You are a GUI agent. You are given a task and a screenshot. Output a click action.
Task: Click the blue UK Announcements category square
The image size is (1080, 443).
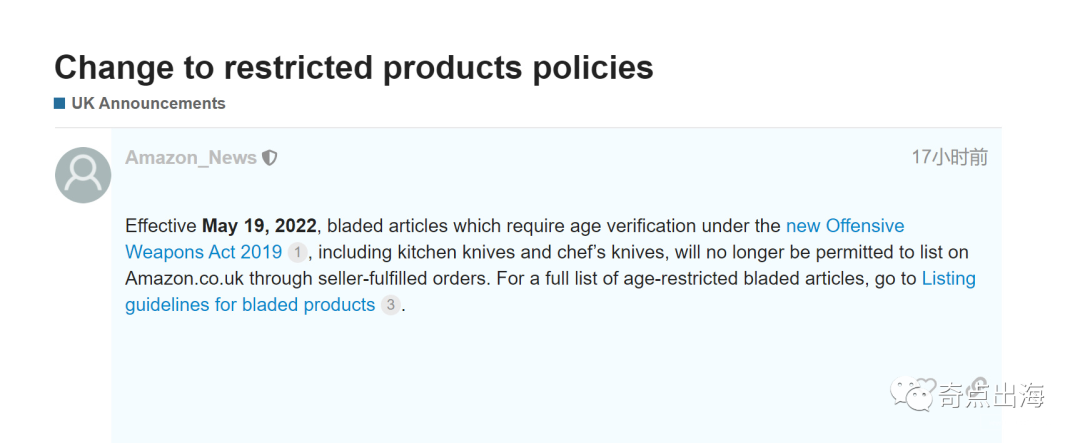60,103
